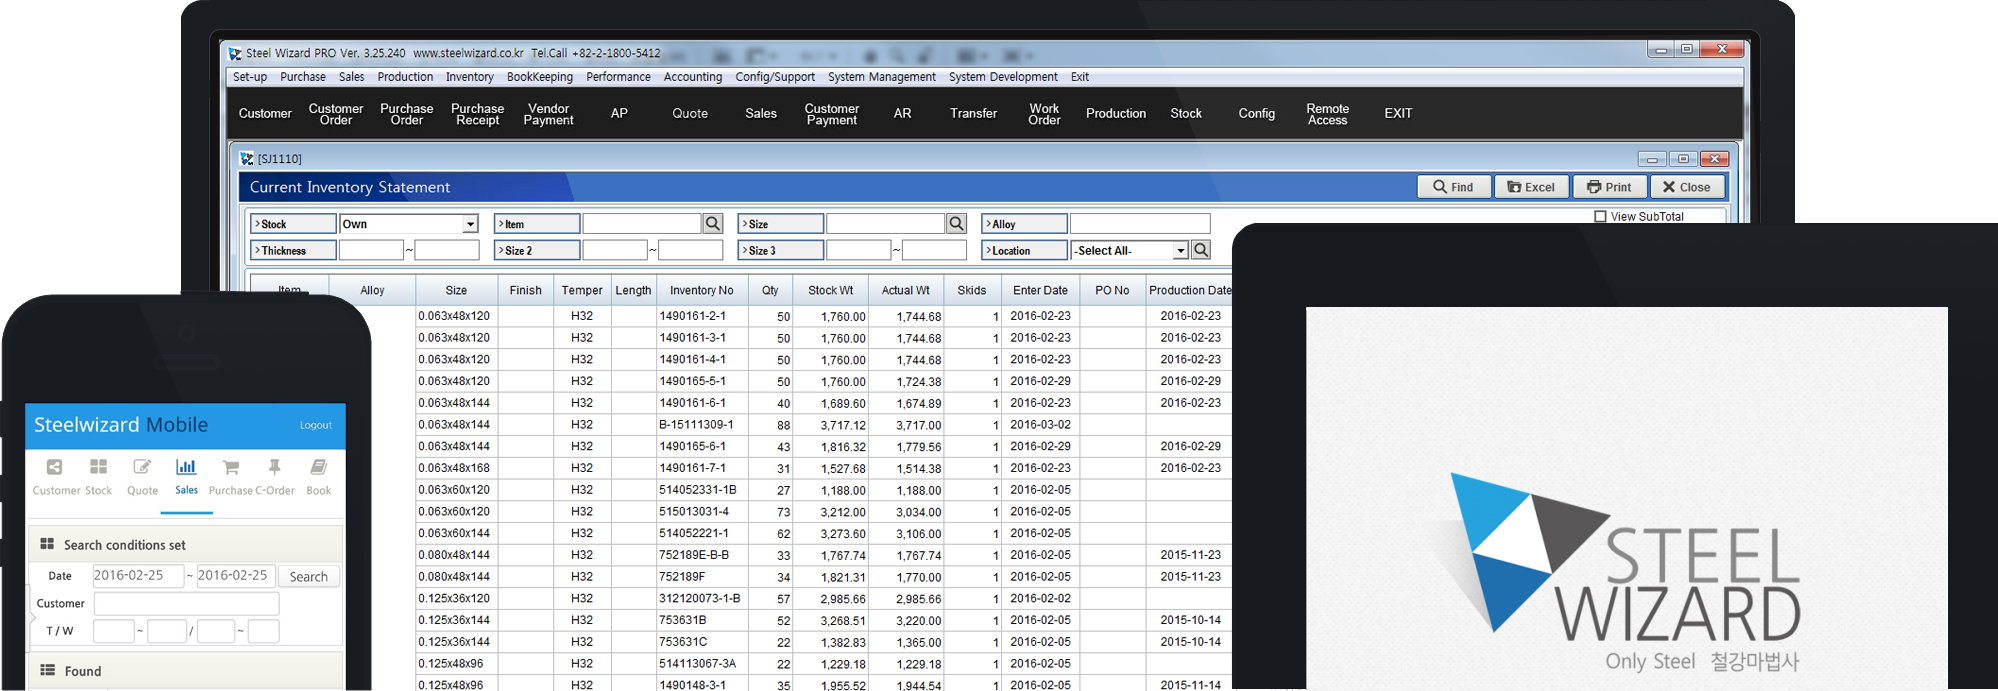The width and height of the screenshot is (1998, 691).
Task: Click Find in Current Inventory Statement
Action: coord(1453,187)
